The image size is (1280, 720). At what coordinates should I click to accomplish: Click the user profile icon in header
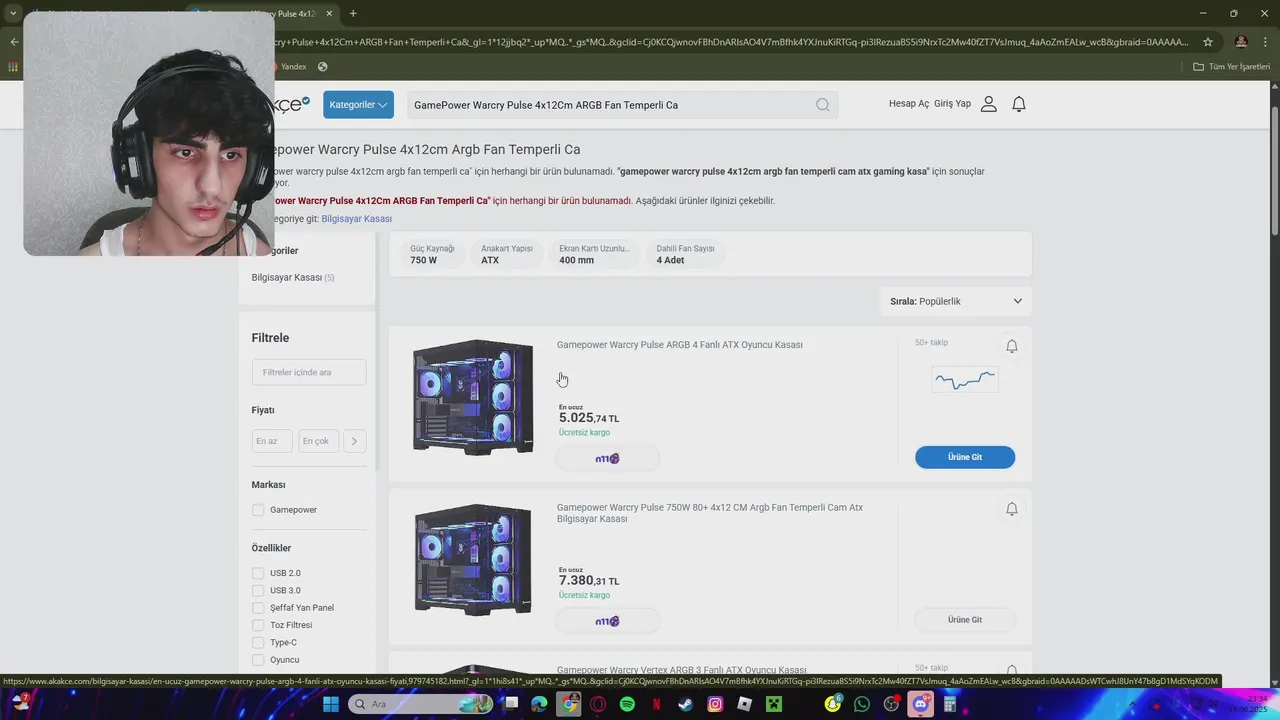(989, 104)
